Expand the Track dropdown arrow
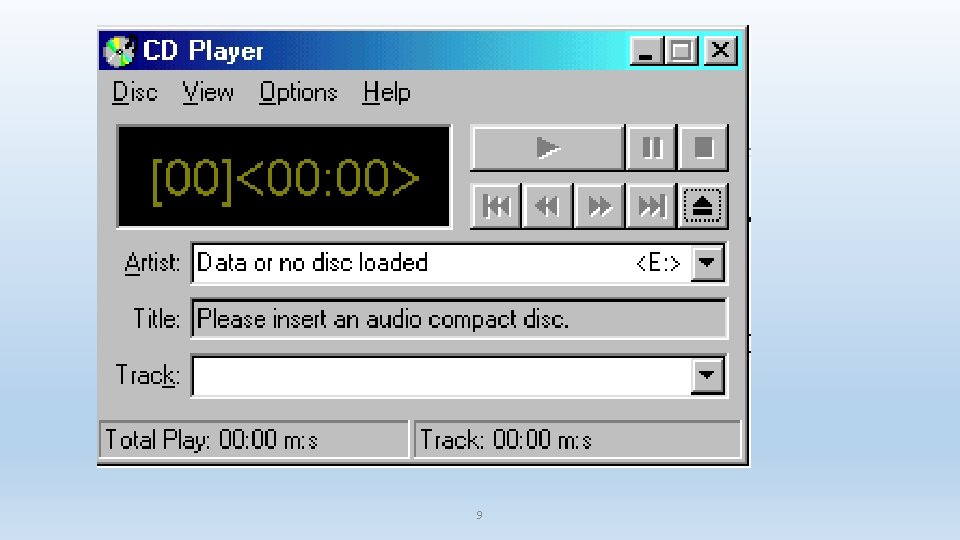 707,375
